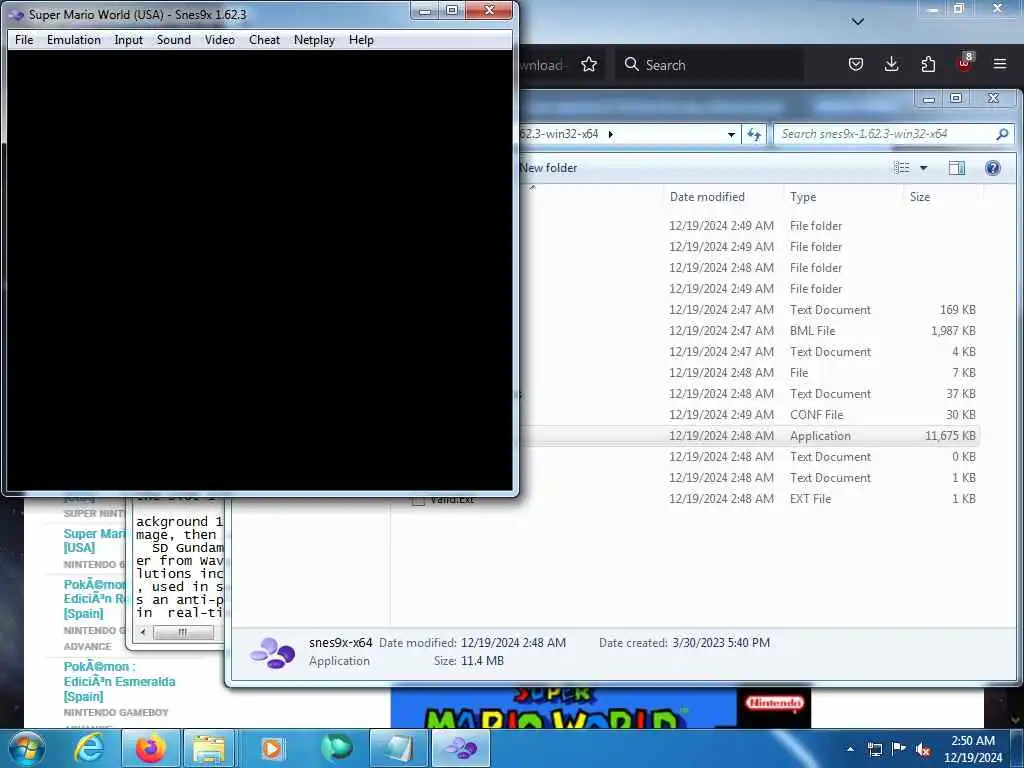Open the Video menu in Snes9x
This screenshot has height=768, width=1024.
point(219,40)
